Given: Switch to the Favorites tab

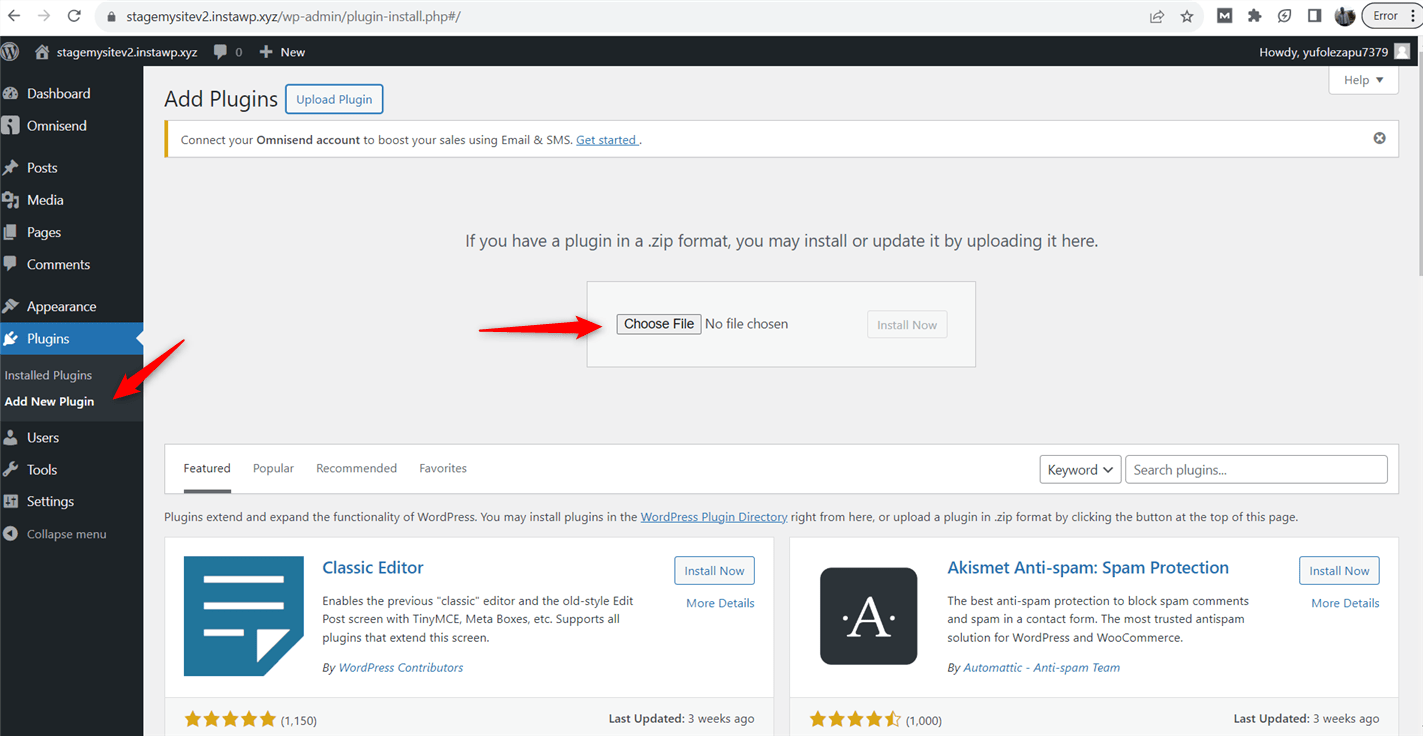Looking at the screenshot, I should [x=443, y=468].
